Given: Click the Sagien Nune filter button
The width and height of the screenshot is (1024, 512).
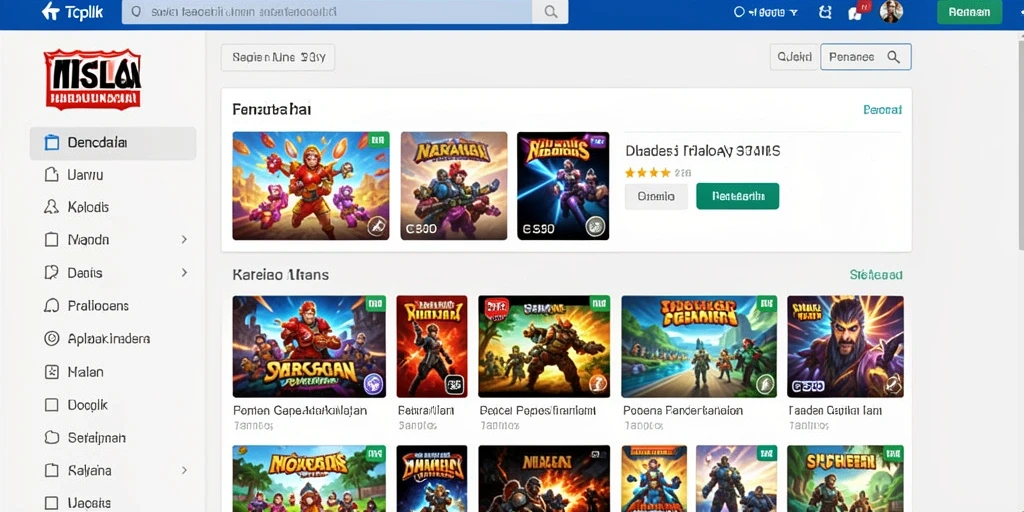Looking at the screenshot, I should pyautogui.click(x=278, y=57).
